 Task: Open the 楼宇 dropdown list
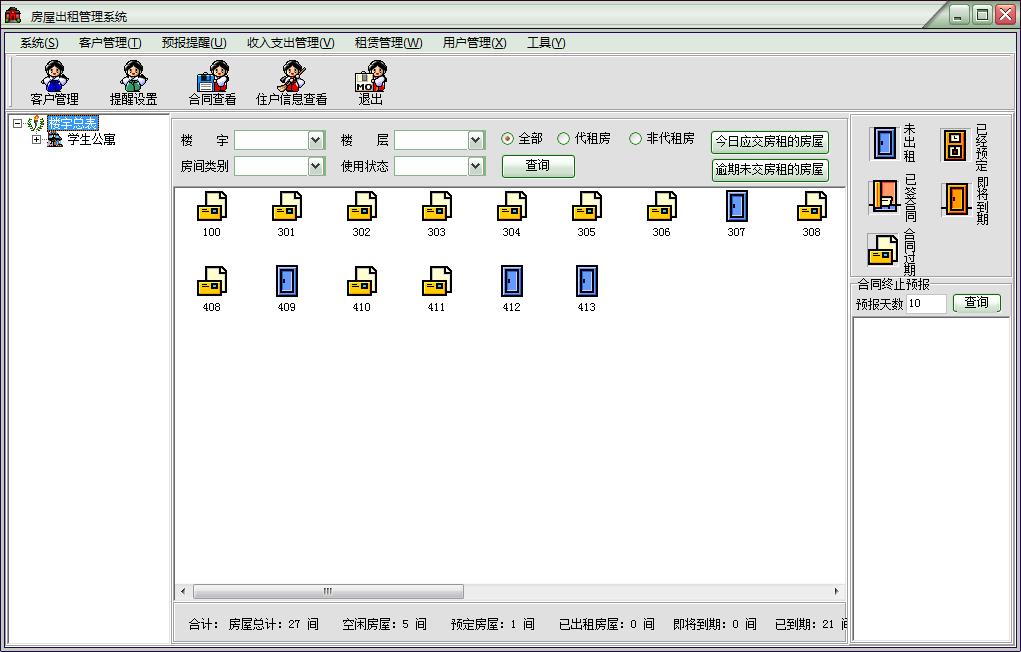point(316,140)
